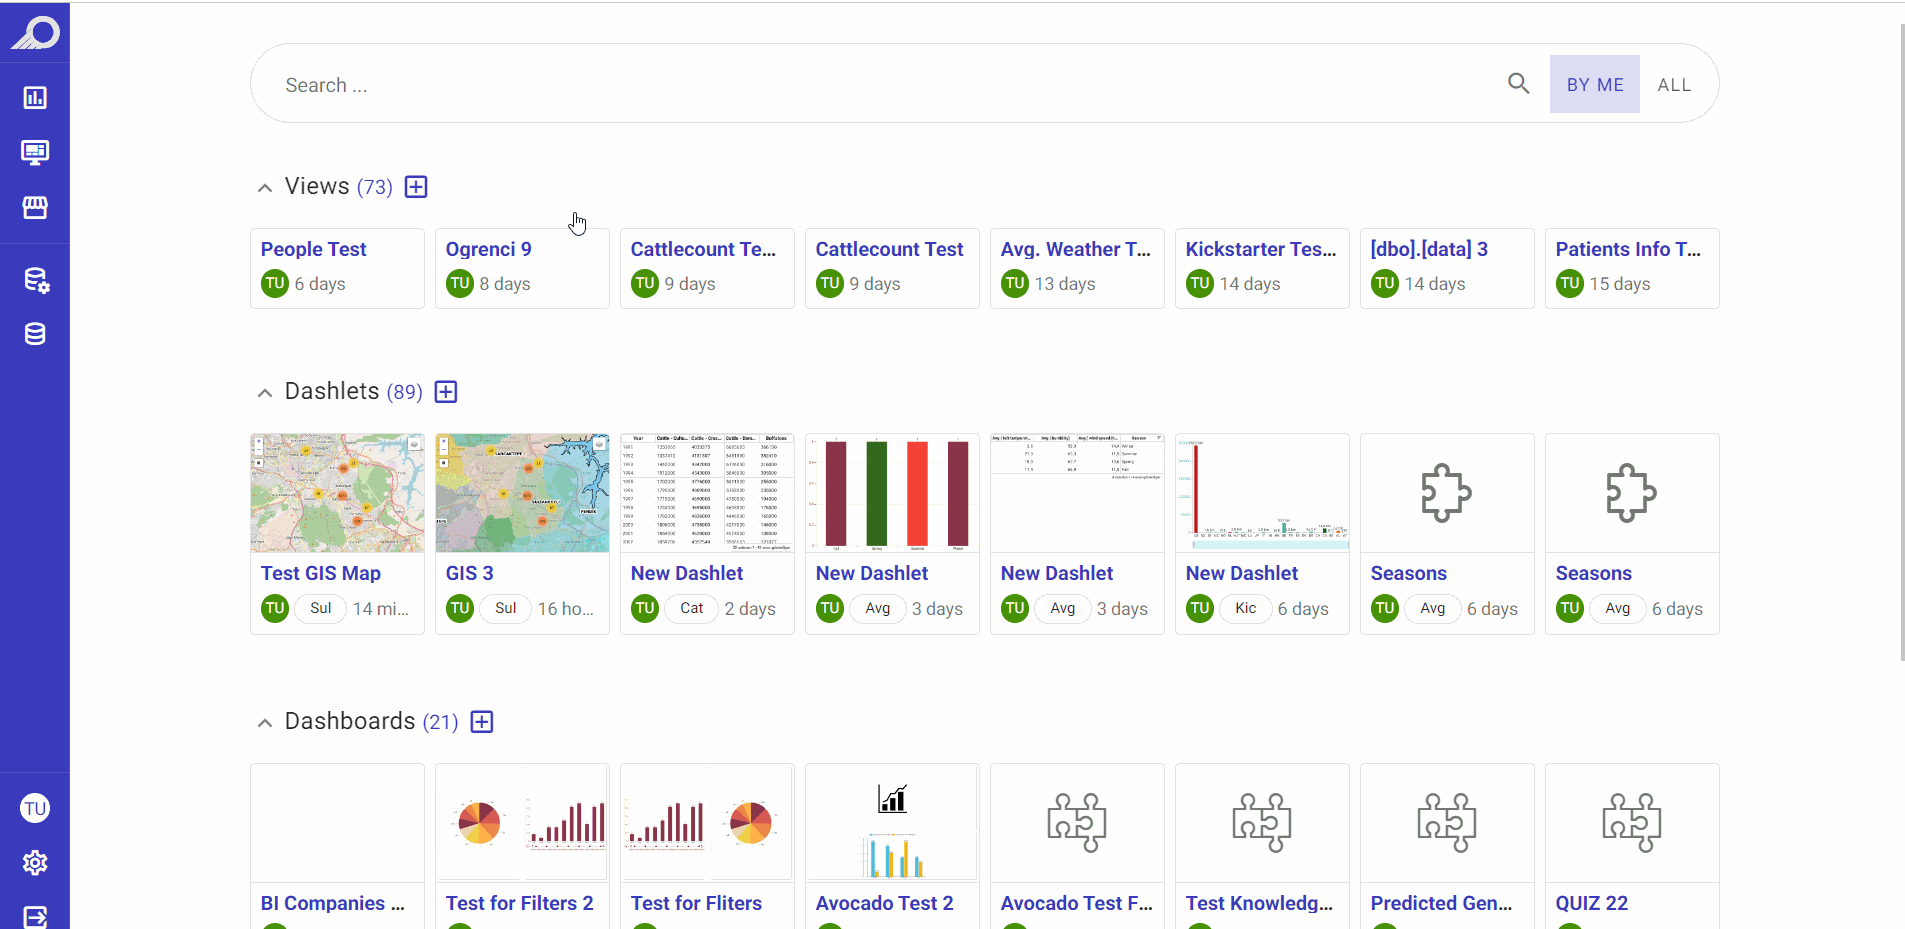This screenshot has width=1905, height=929.
Task: Open the Test GIS Map thumbnail
Action: 337,493
